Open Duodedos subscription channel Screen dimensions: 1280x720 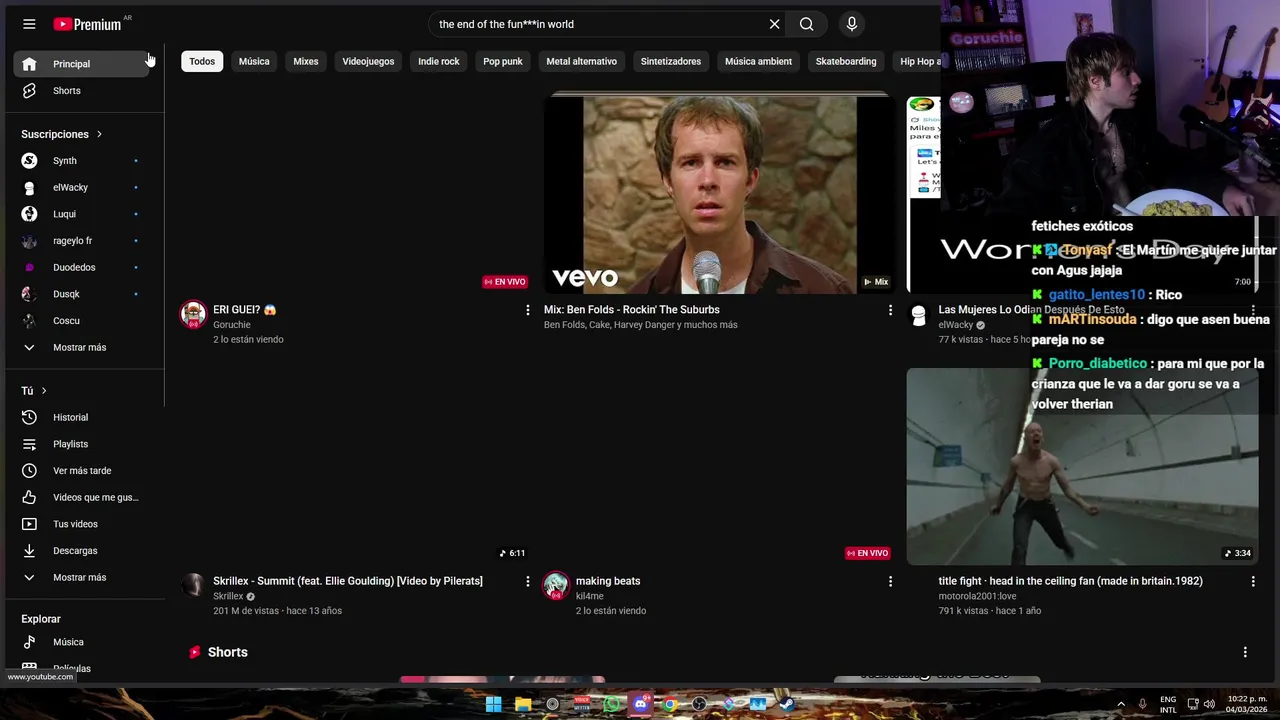[82, 267]
